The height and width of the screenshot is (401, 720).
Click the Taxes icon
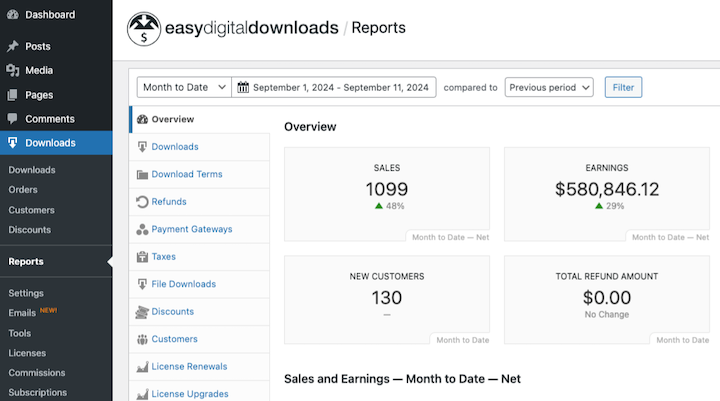(142, 257)
